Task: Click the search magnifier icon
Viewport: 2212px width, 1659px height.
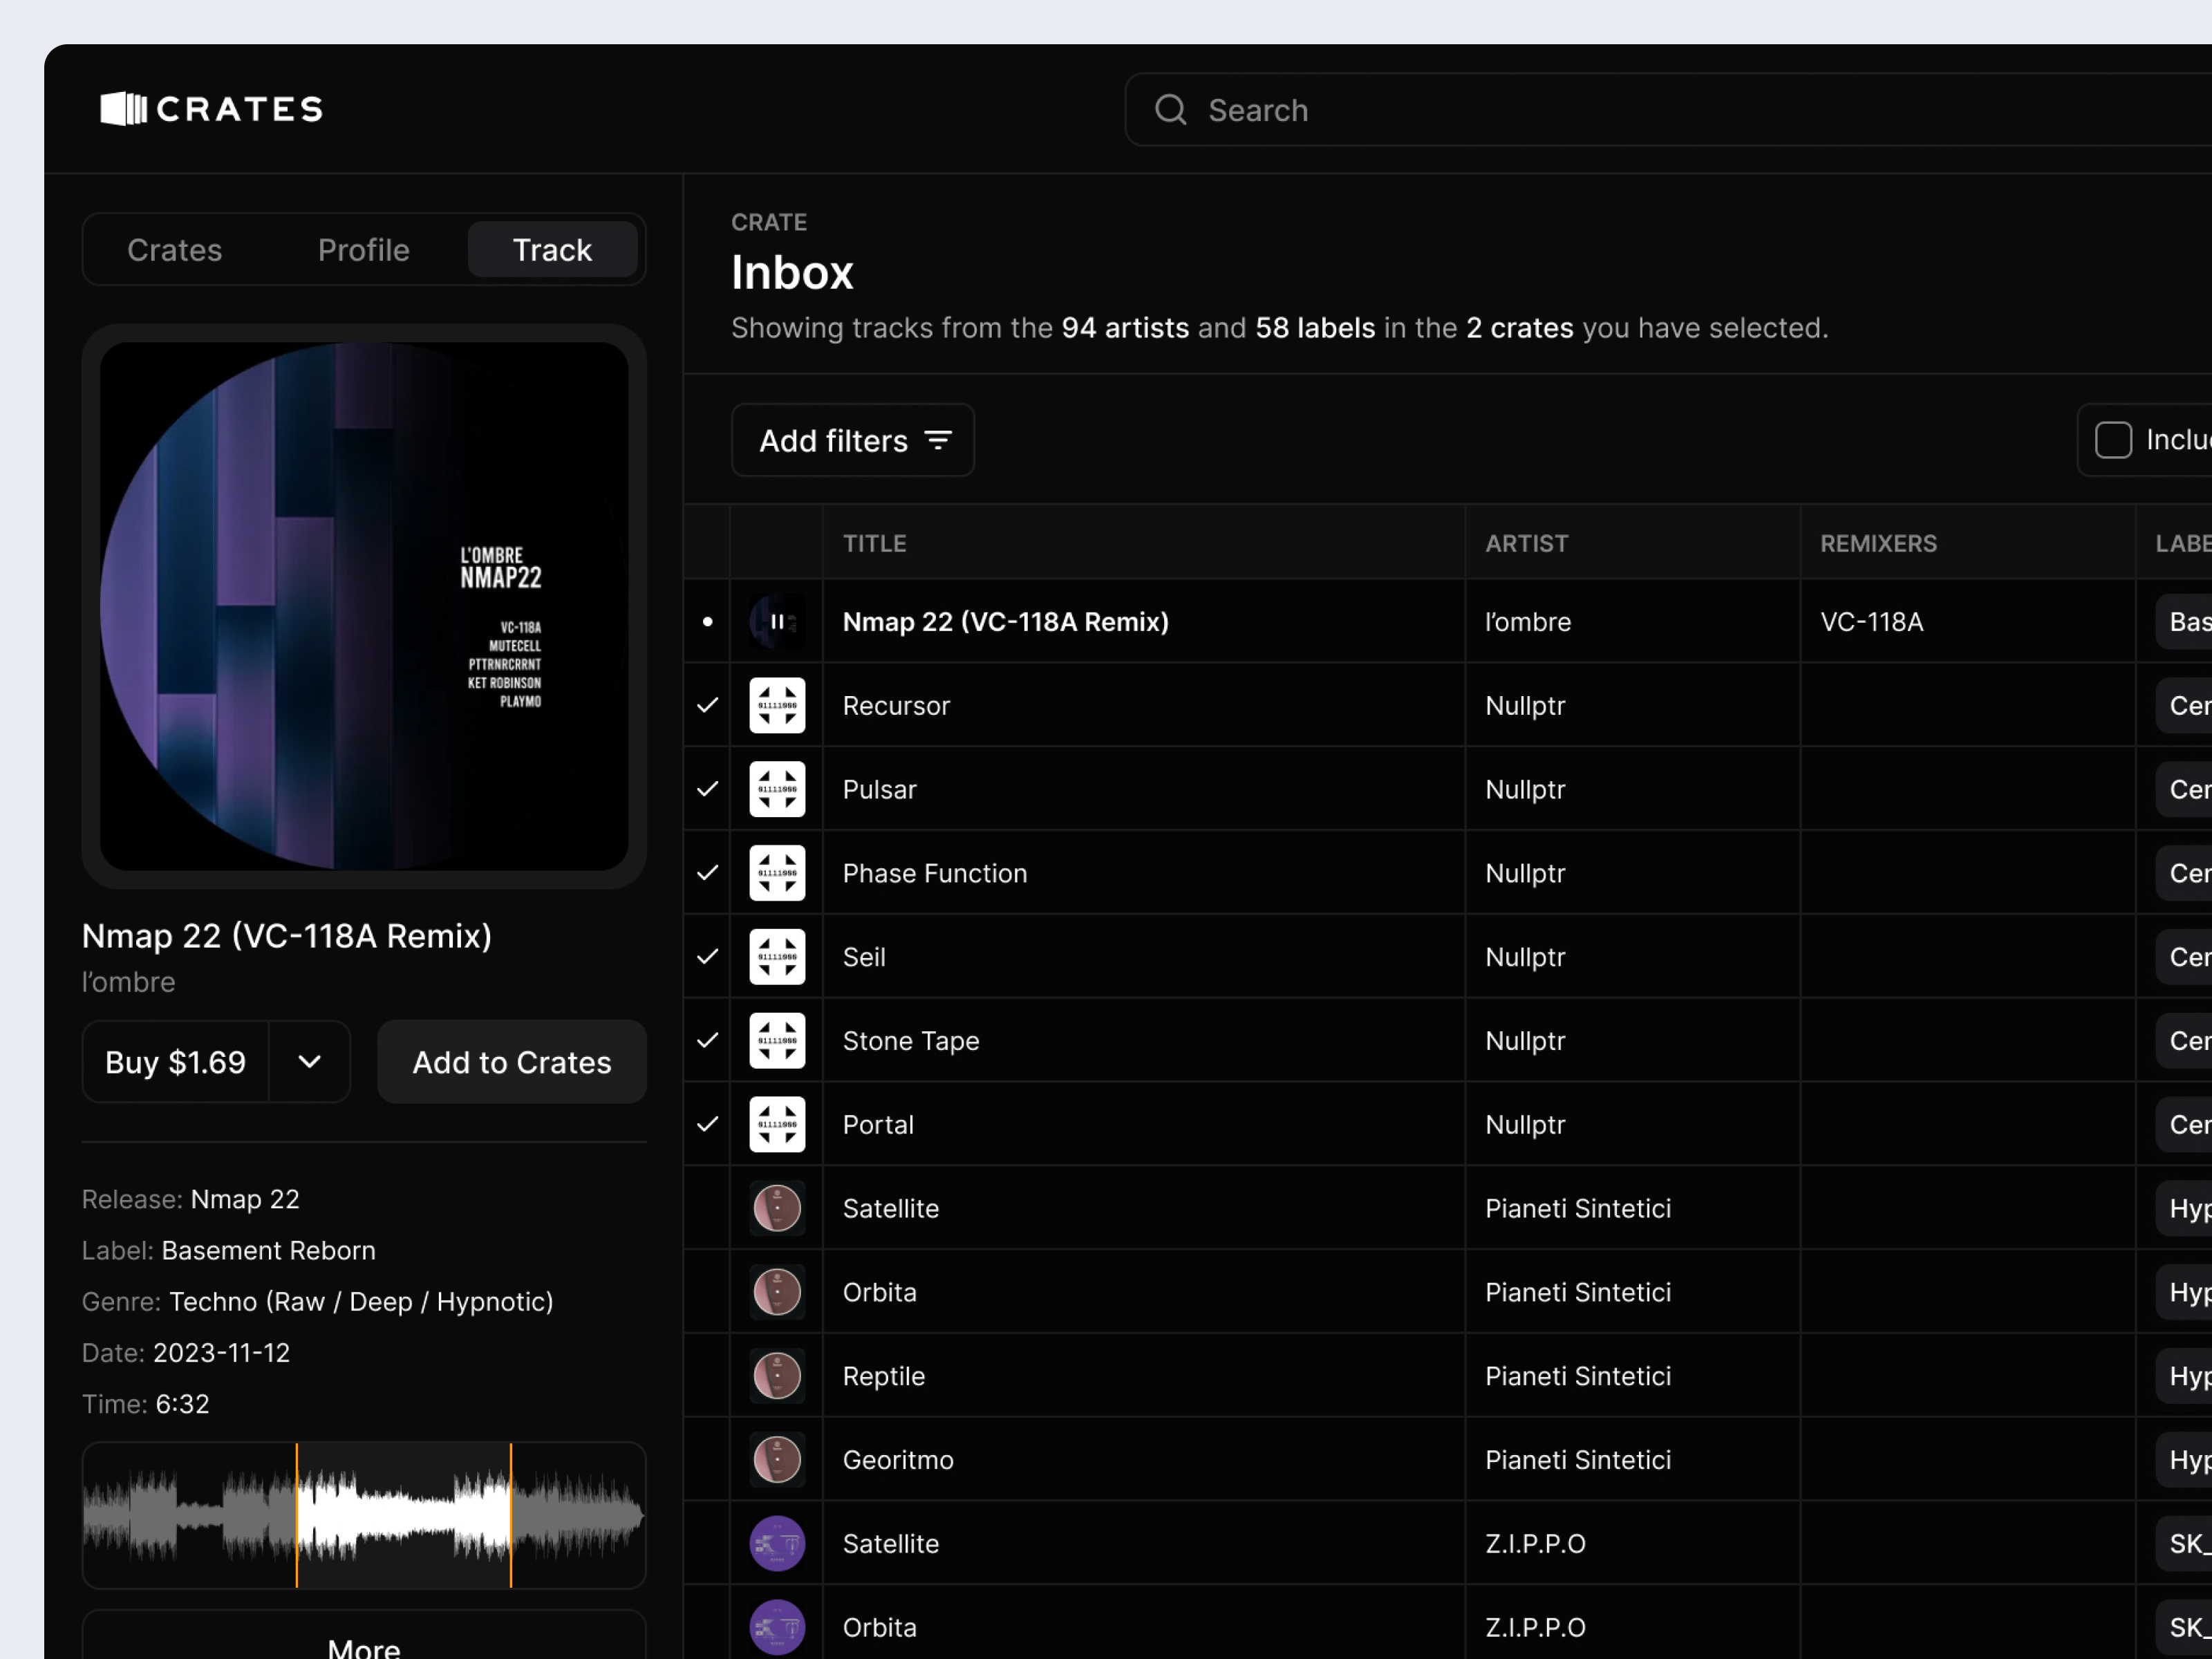Action: coord(1170,110)
